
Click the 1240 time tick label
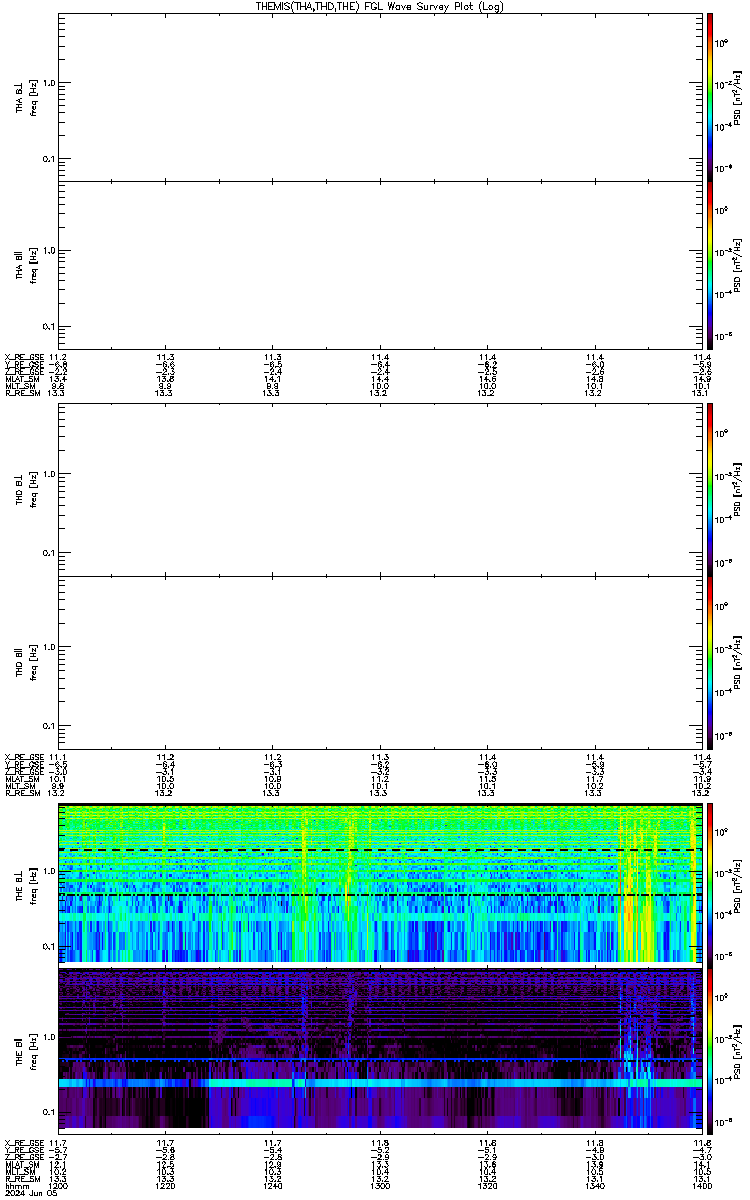point(272,1185)
